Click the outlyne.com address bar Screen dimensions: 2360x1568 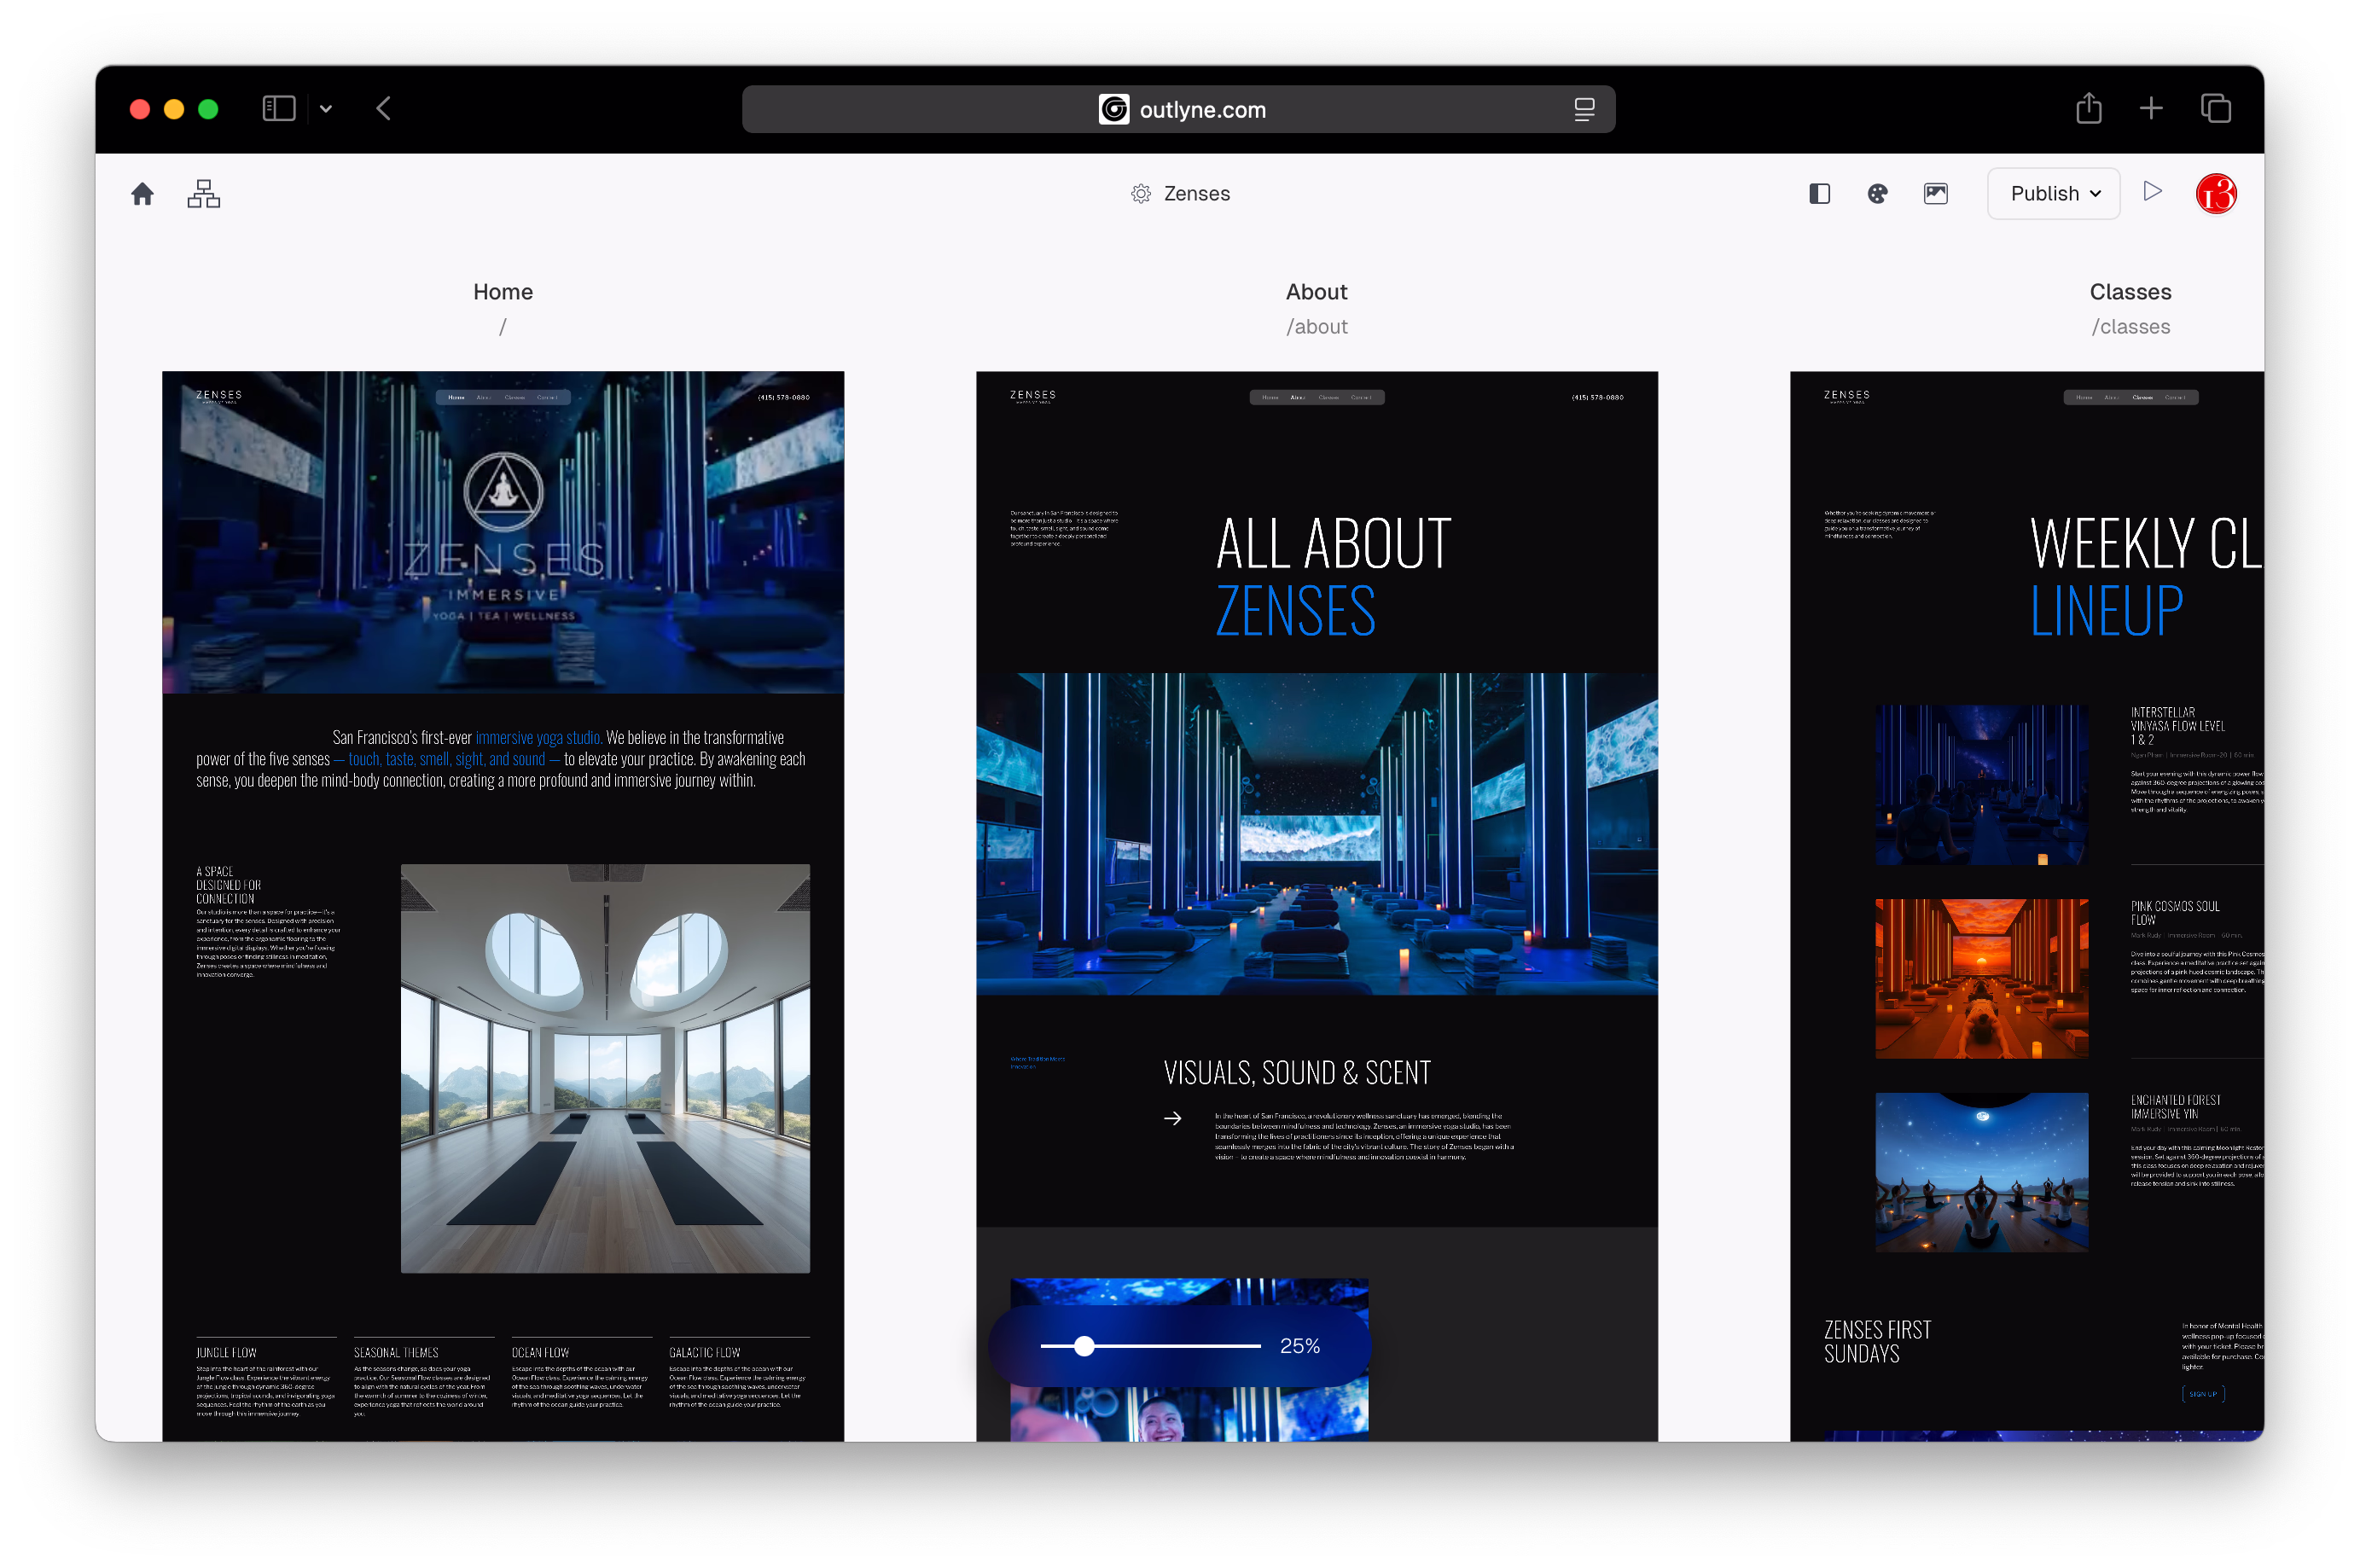click(1178, 109)
